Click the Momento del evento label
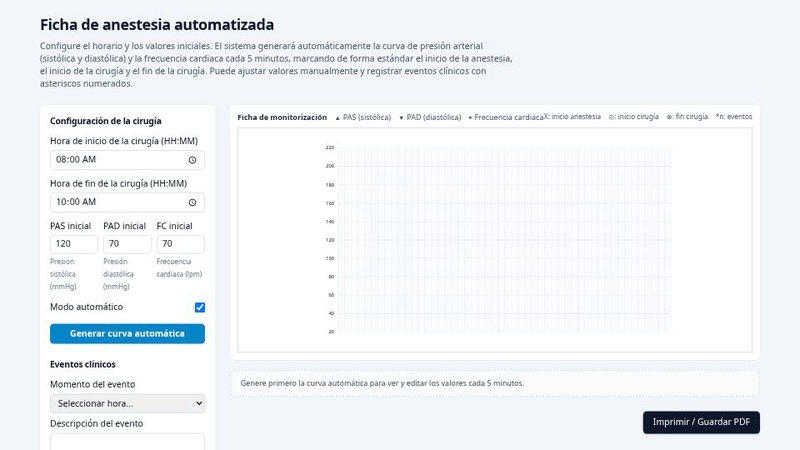 pyautogui.click(x=92, y=384)
